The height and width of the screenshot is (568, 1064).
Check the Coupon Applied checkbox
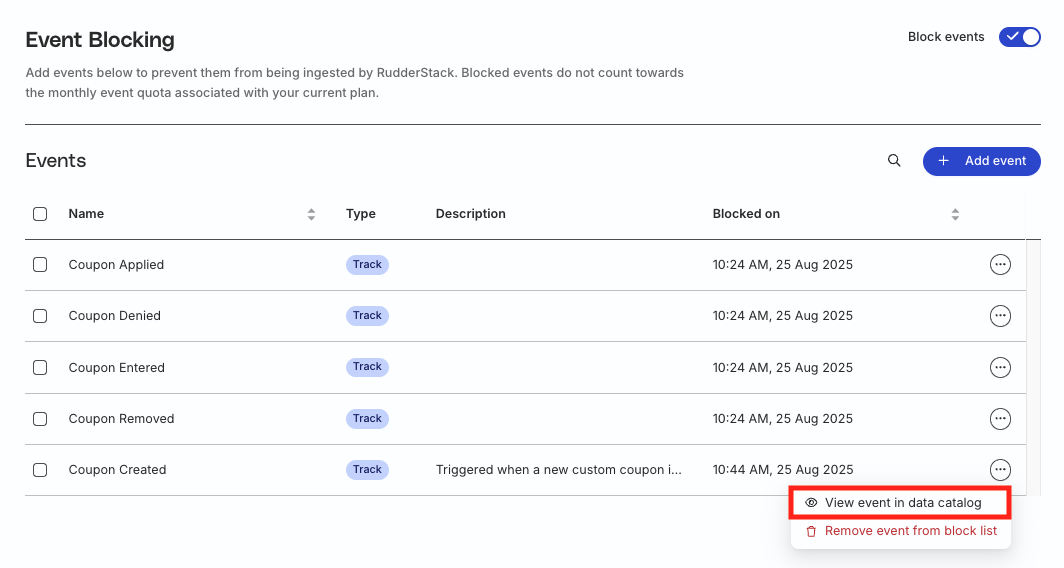click(x=40, y=265)
